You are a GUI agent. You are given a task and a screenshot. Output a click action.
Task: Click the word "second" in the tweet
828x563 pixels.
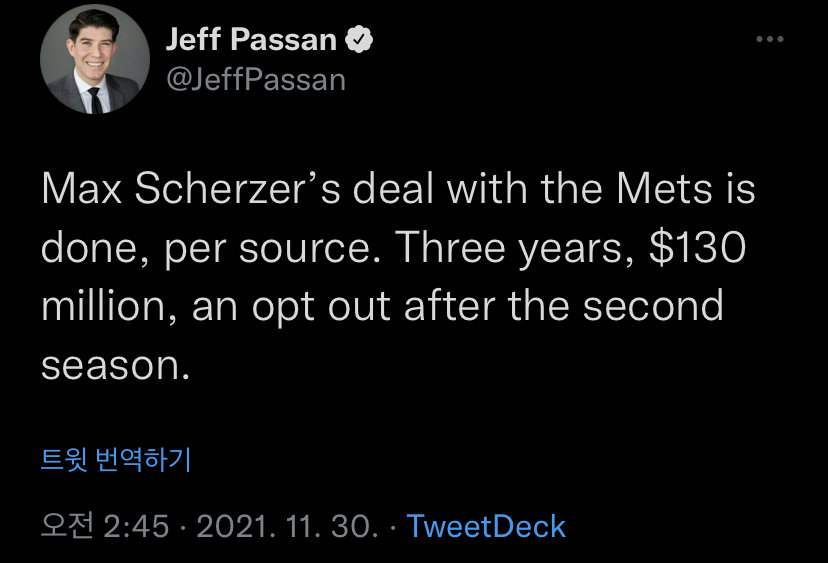pyautogui.click(x=653, y=307)
